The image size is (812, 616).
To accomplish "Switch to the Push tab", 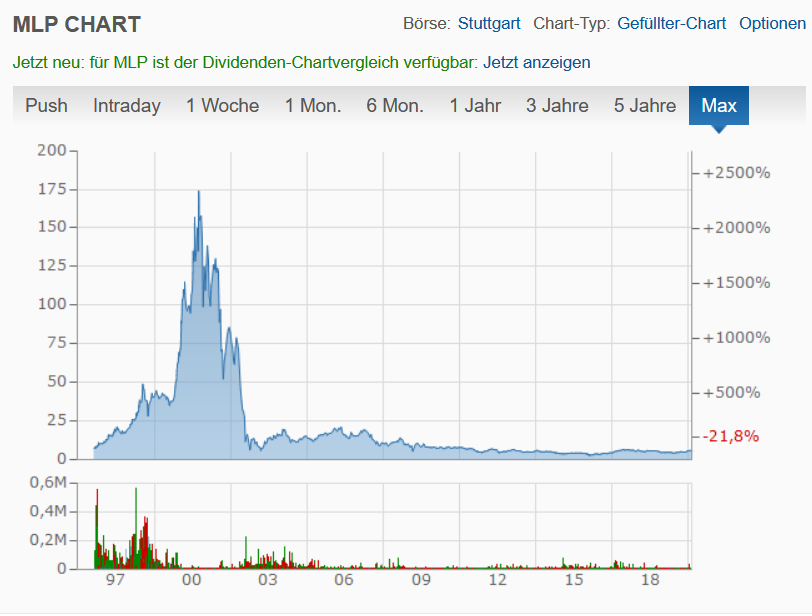I will [x=46, y=106].
